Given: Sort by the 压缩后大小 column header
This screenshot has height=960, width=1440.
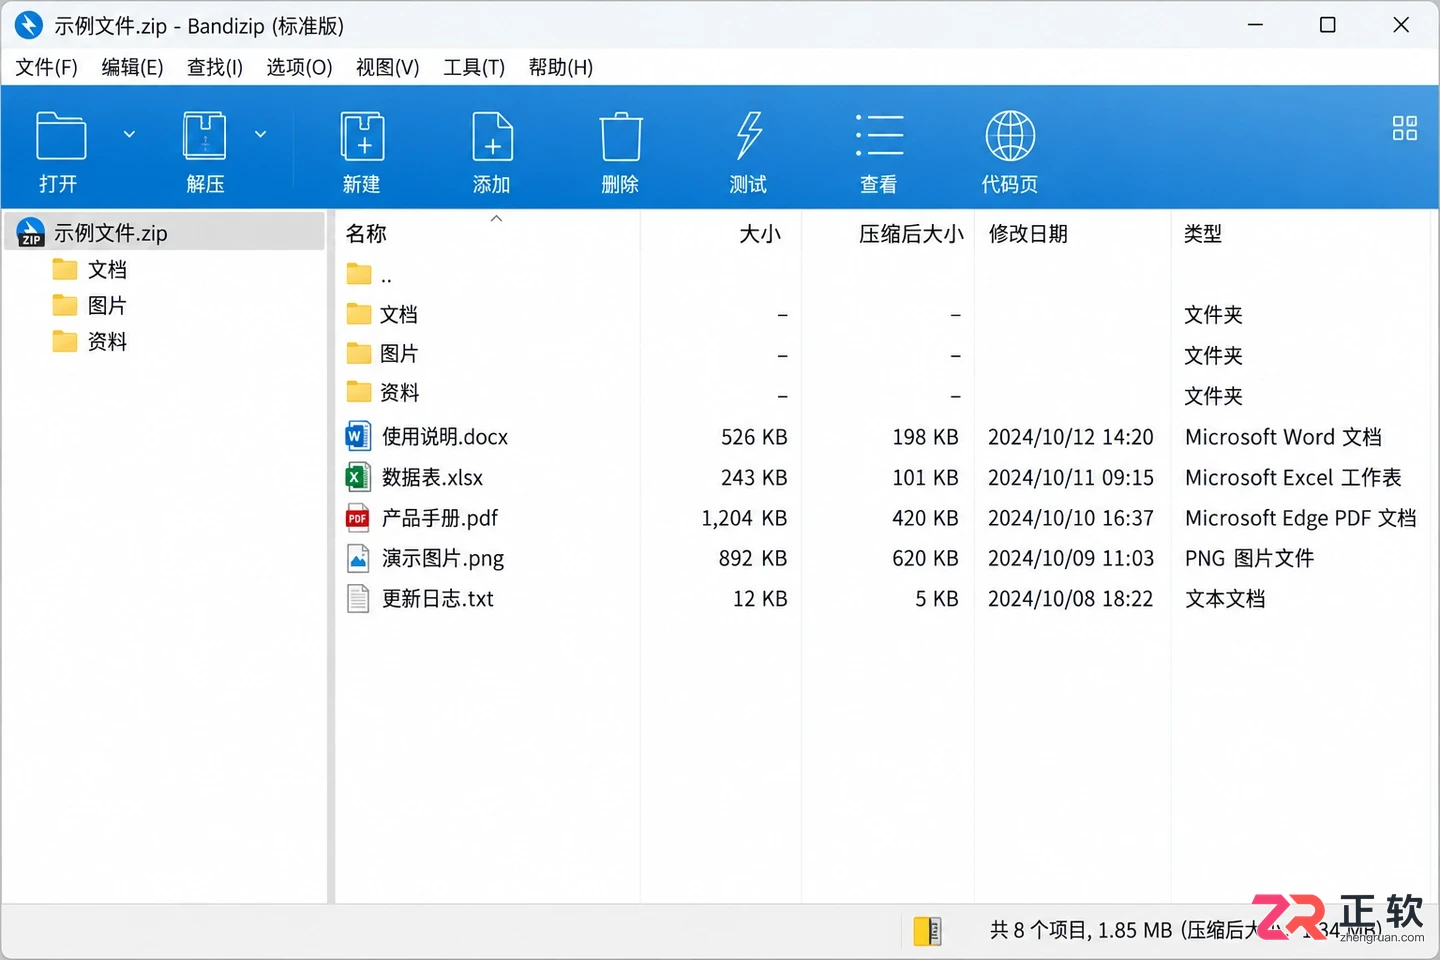Looking at the screenshot, I should (x=911, y=234).
